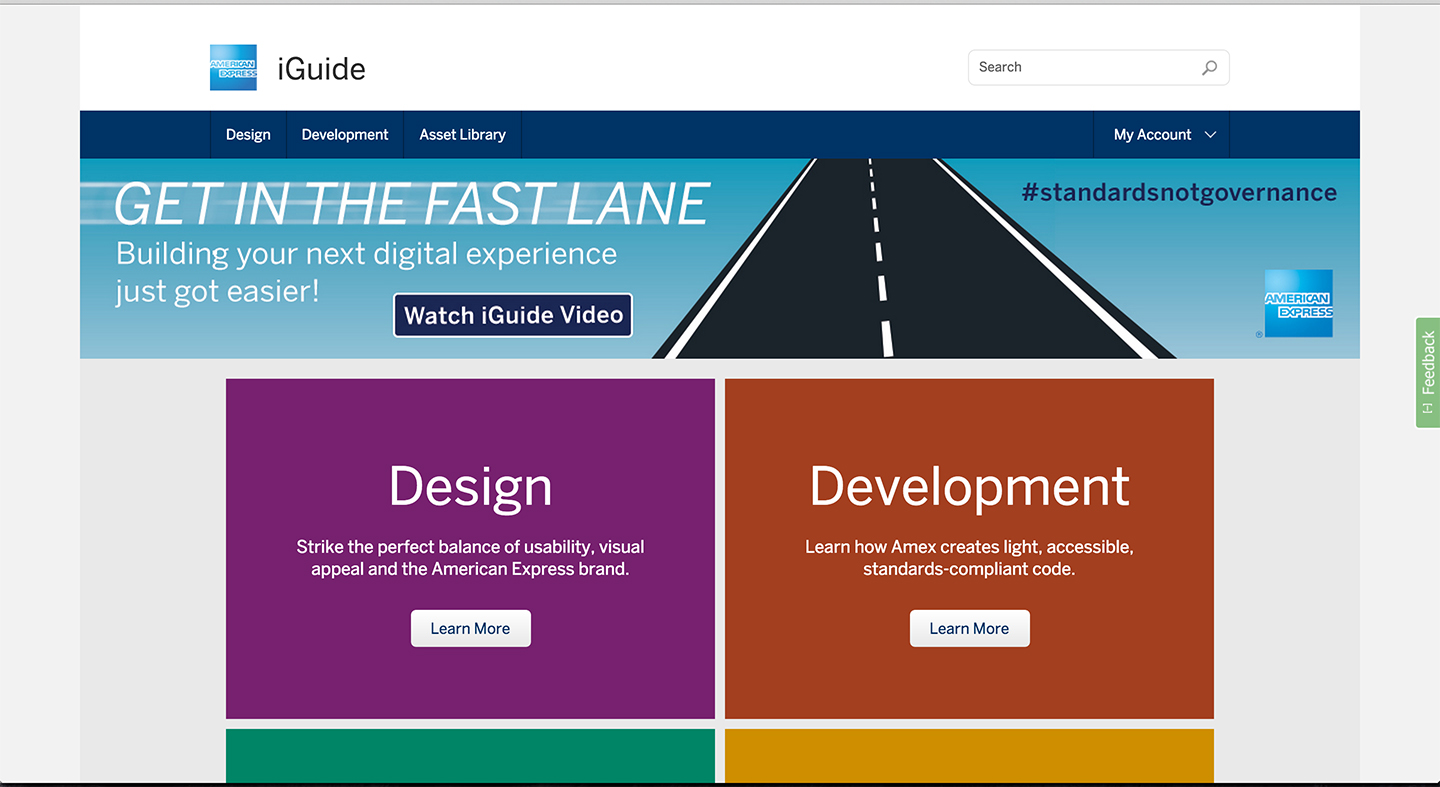The image size is (1440, 787).
Task: Click 'Strike the perfect balance' description text
Action: 470,558
